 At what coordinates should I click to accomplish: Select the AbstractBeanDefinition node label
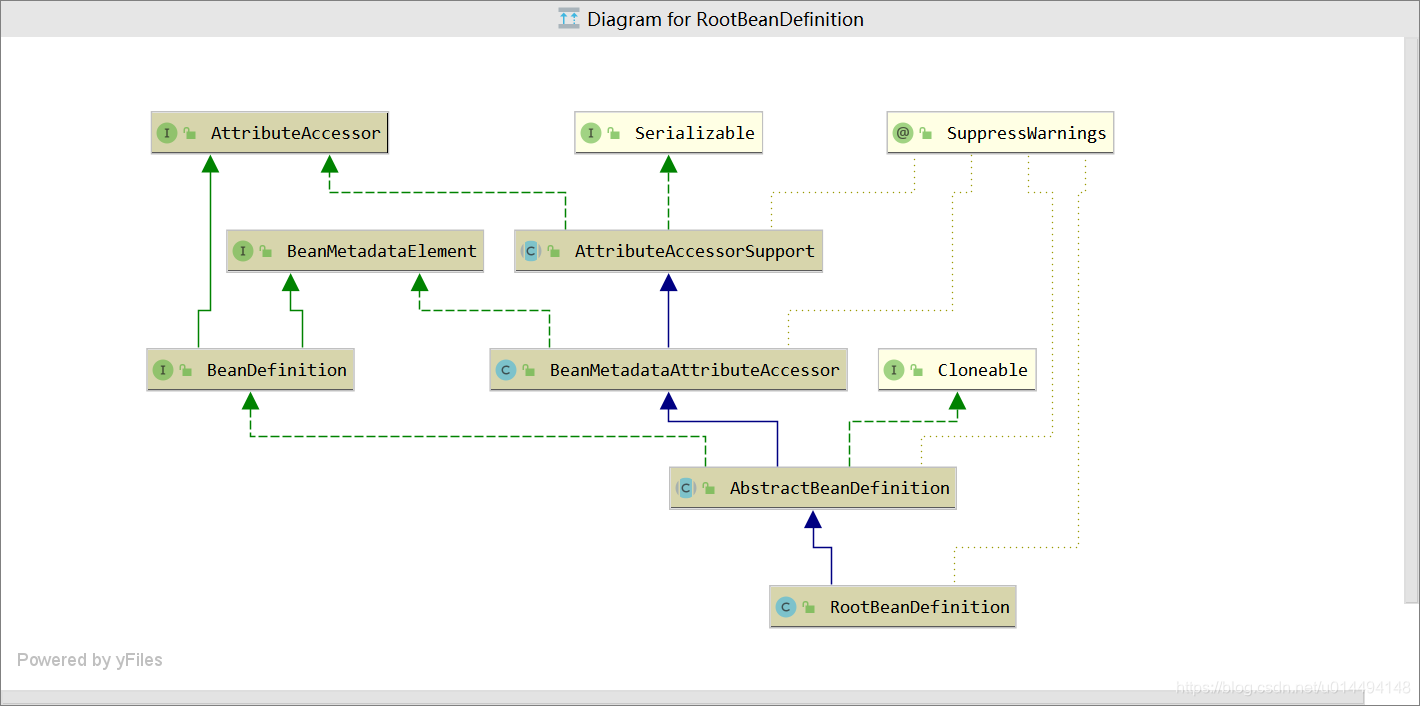(x=840, y=488)
